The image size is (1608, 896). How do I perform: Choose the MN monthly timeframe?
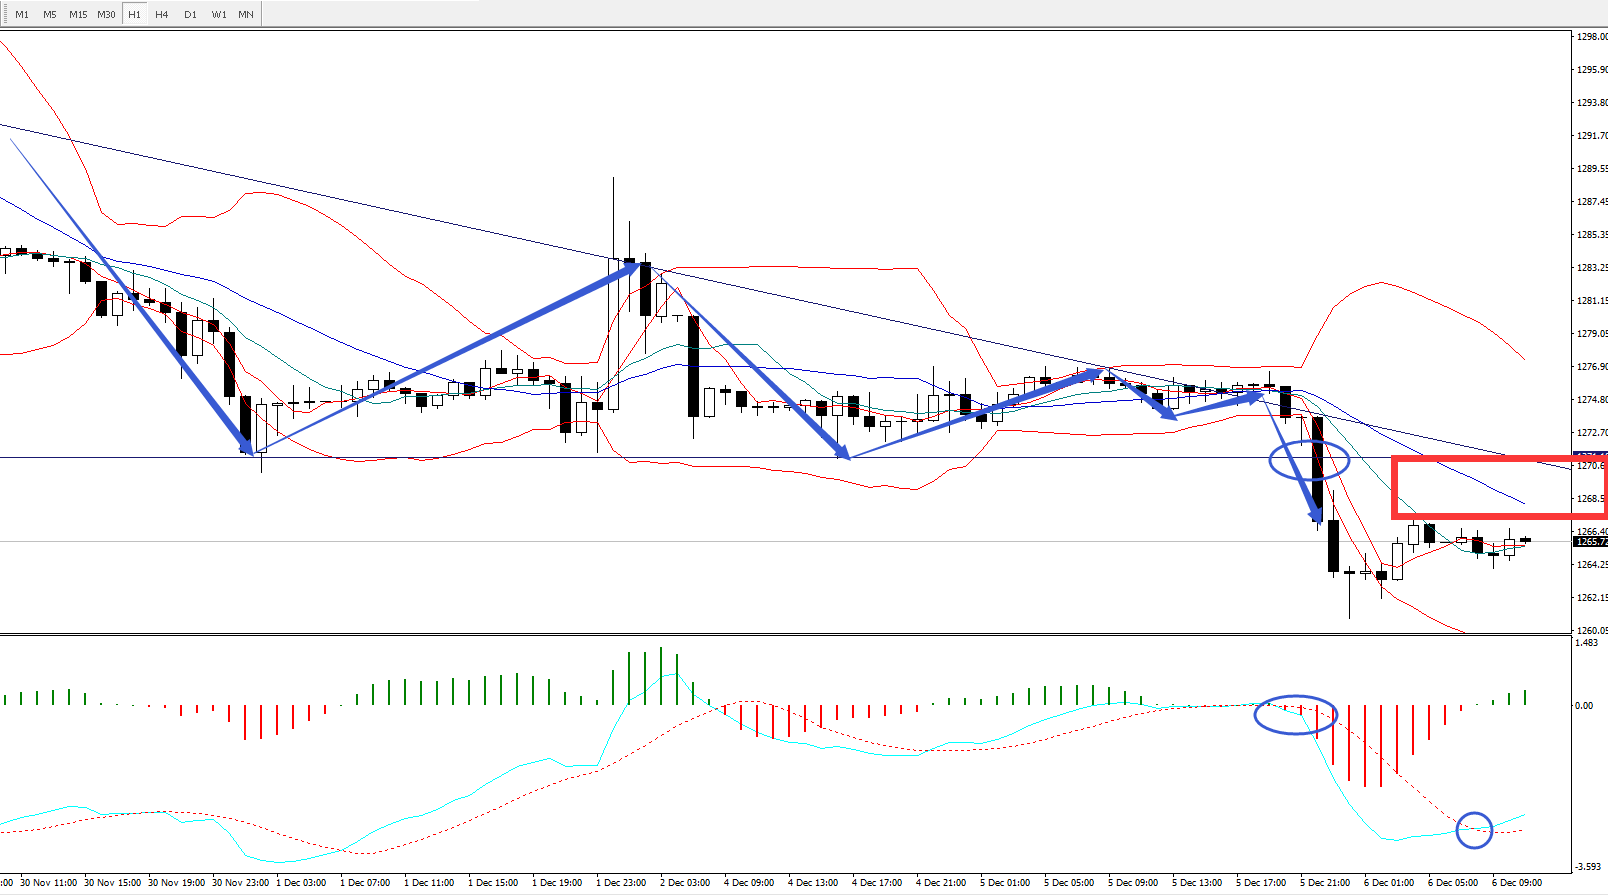[x=246, y=14]
